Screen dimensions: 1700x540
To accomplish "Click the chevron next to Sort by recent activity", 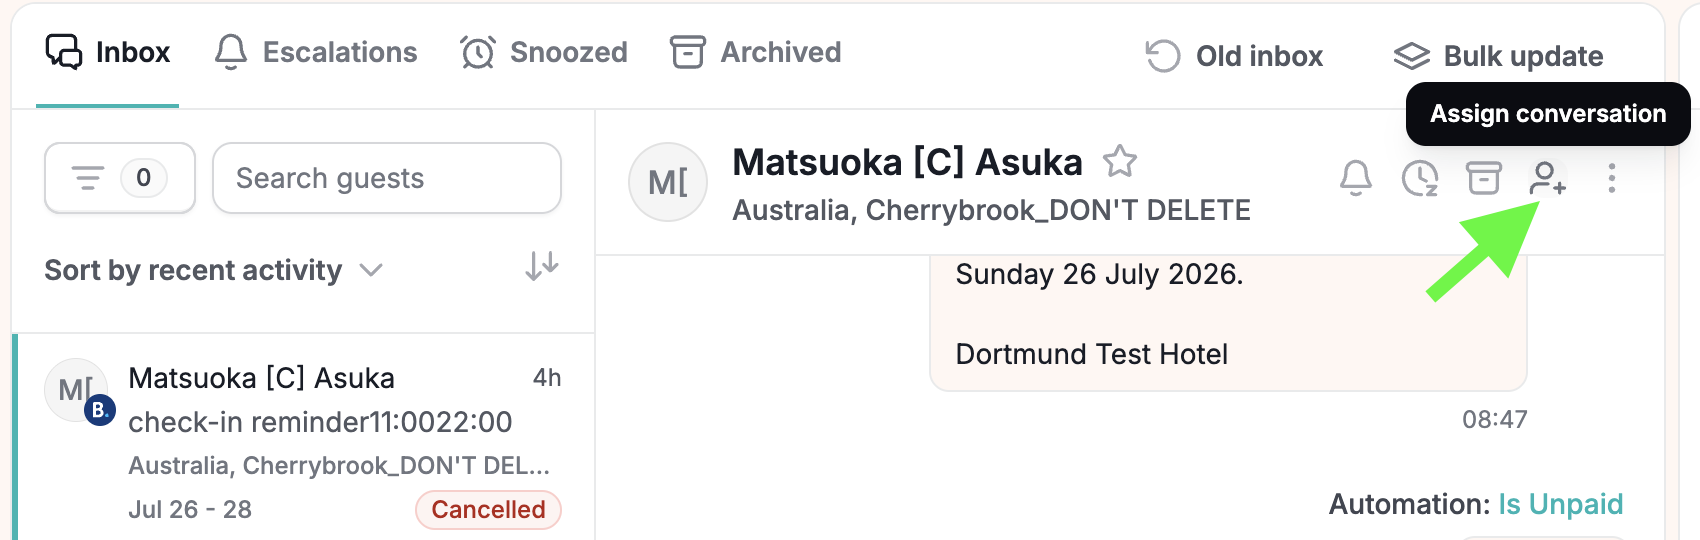I will (x=371, y=270).
